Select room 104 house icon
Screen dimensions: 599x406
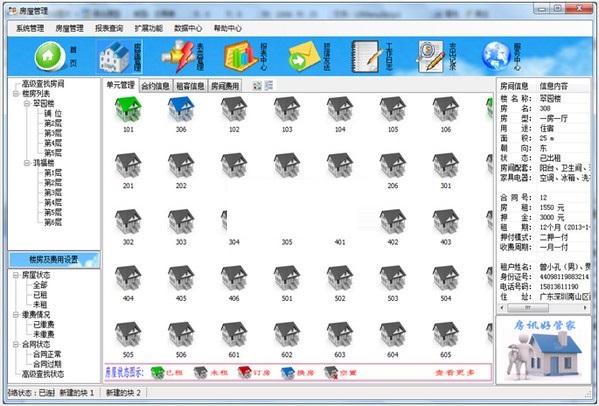coord(340,109)
